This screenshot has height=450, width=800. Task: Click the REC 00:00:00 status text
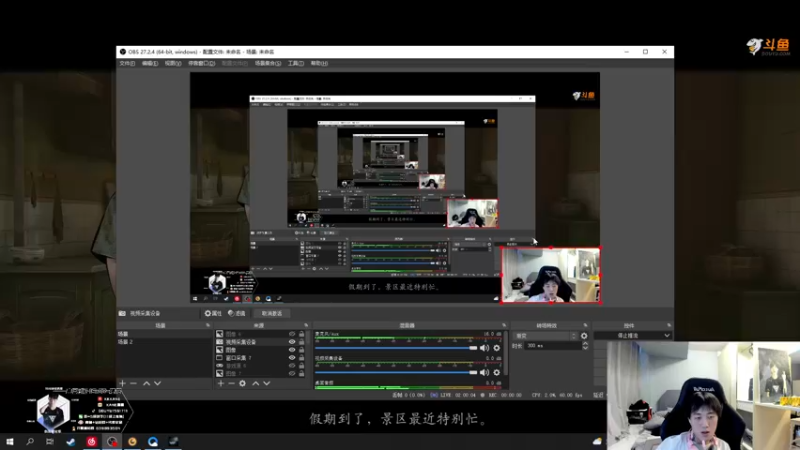point(505,395)
